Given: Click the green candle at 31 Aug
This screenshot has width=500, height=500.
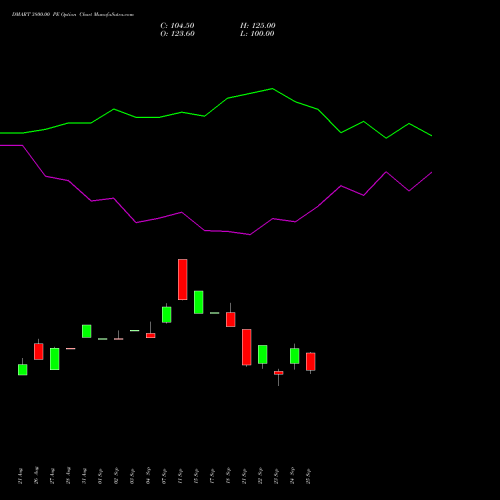Looking at the screenshot, I should click(87, 331).
